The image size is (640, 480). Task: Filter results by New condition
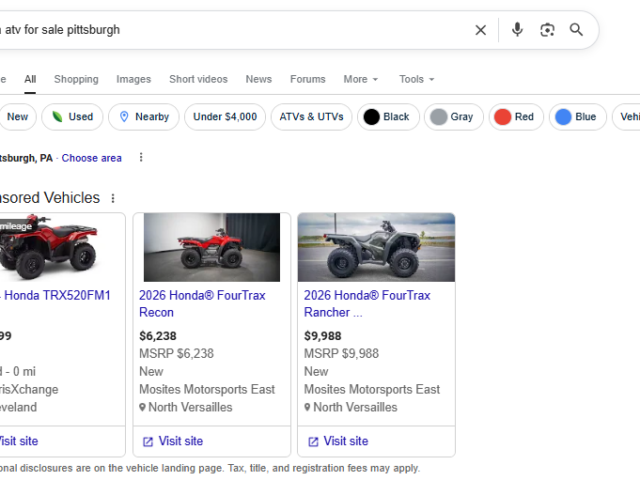coord(18,117)
